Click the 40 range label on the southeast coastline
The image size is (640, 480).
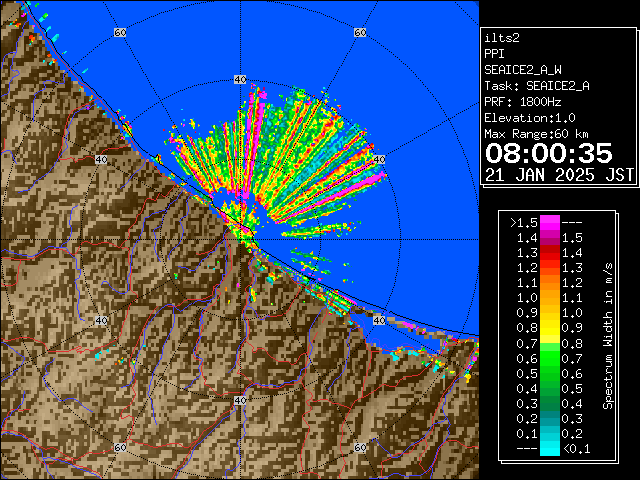[379, 320]
